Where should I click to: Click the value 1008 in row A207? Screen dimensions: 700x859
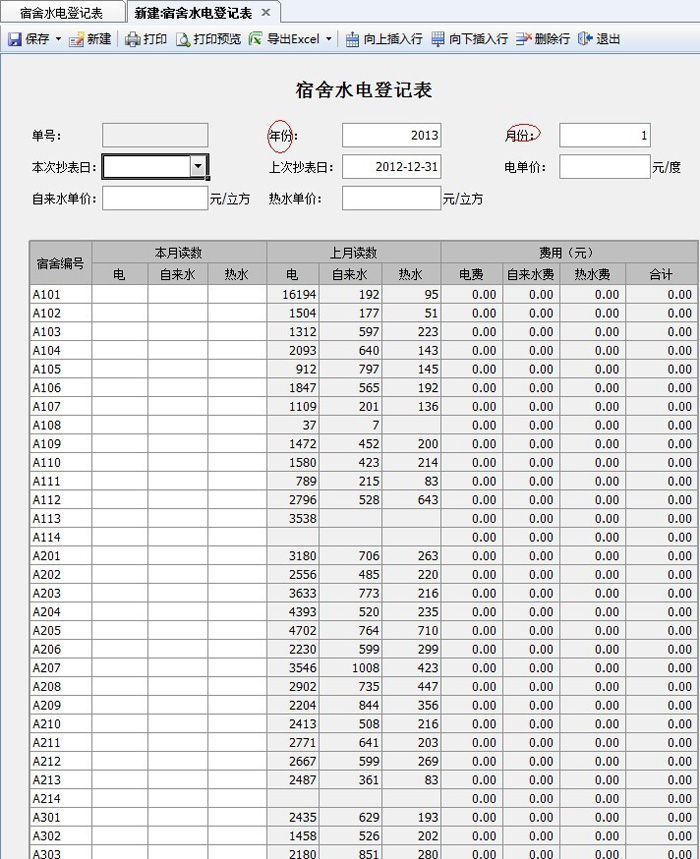click(x=365, y=667)
